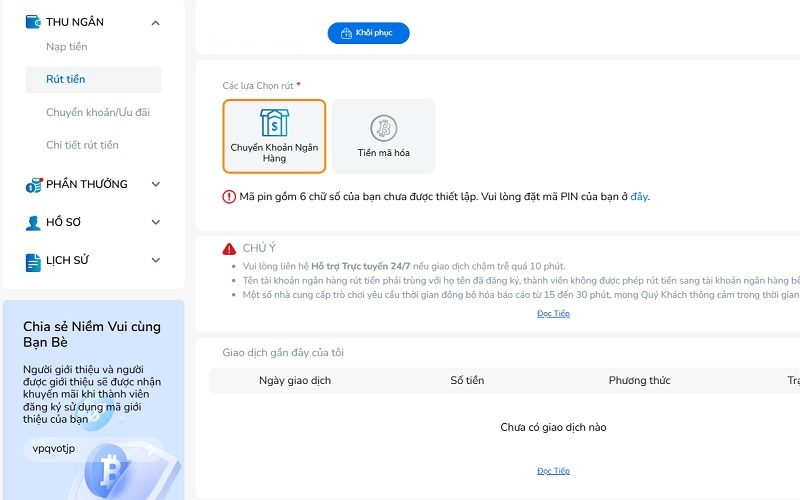800x500 pixels.
Task: Follow the 'đây' link to set PIN
Action: point(638,197)
